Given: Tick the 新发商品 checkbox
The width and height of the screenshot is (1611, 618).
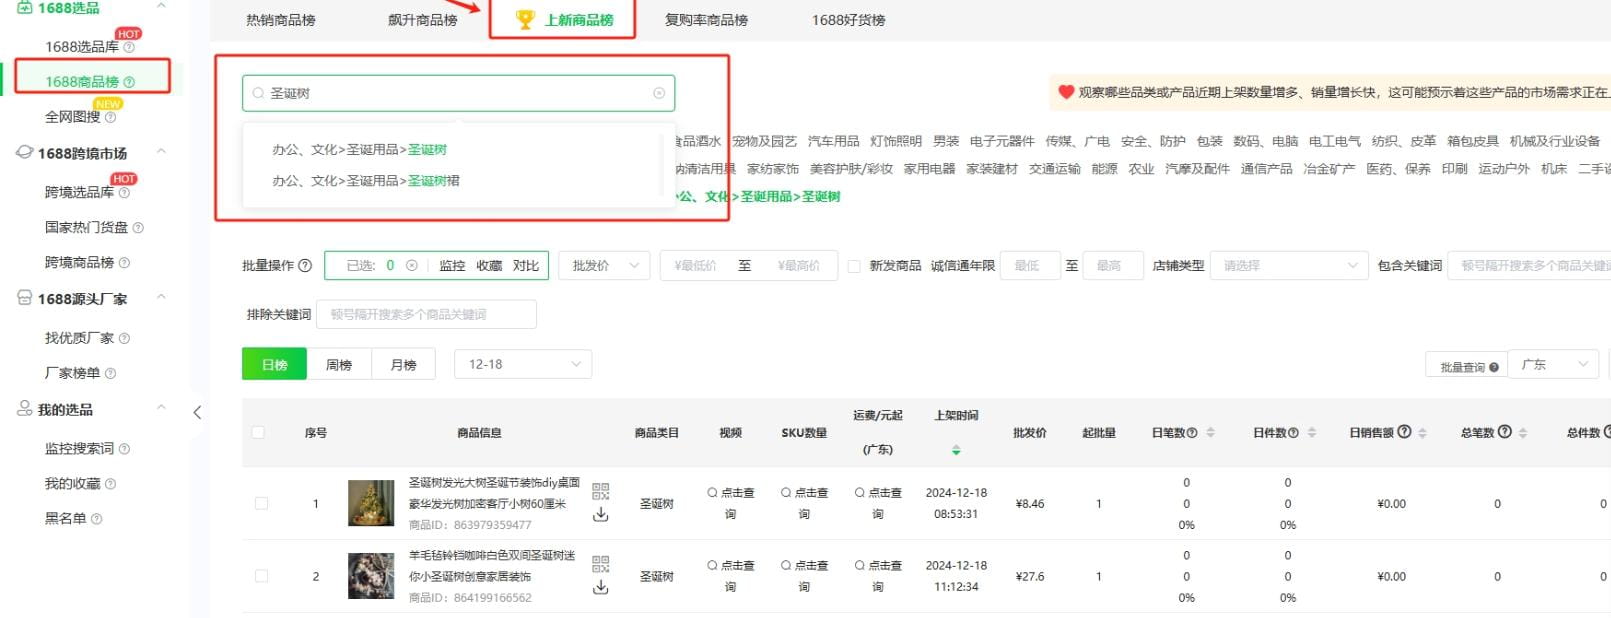Looking at the screenshot, I should [854, 266].
